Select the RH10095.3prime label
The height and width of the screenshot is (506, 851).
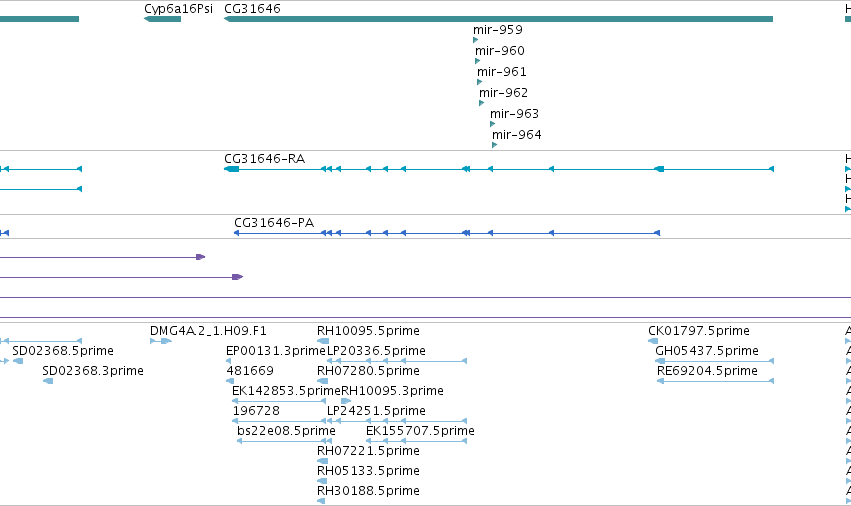coord(392,391)
